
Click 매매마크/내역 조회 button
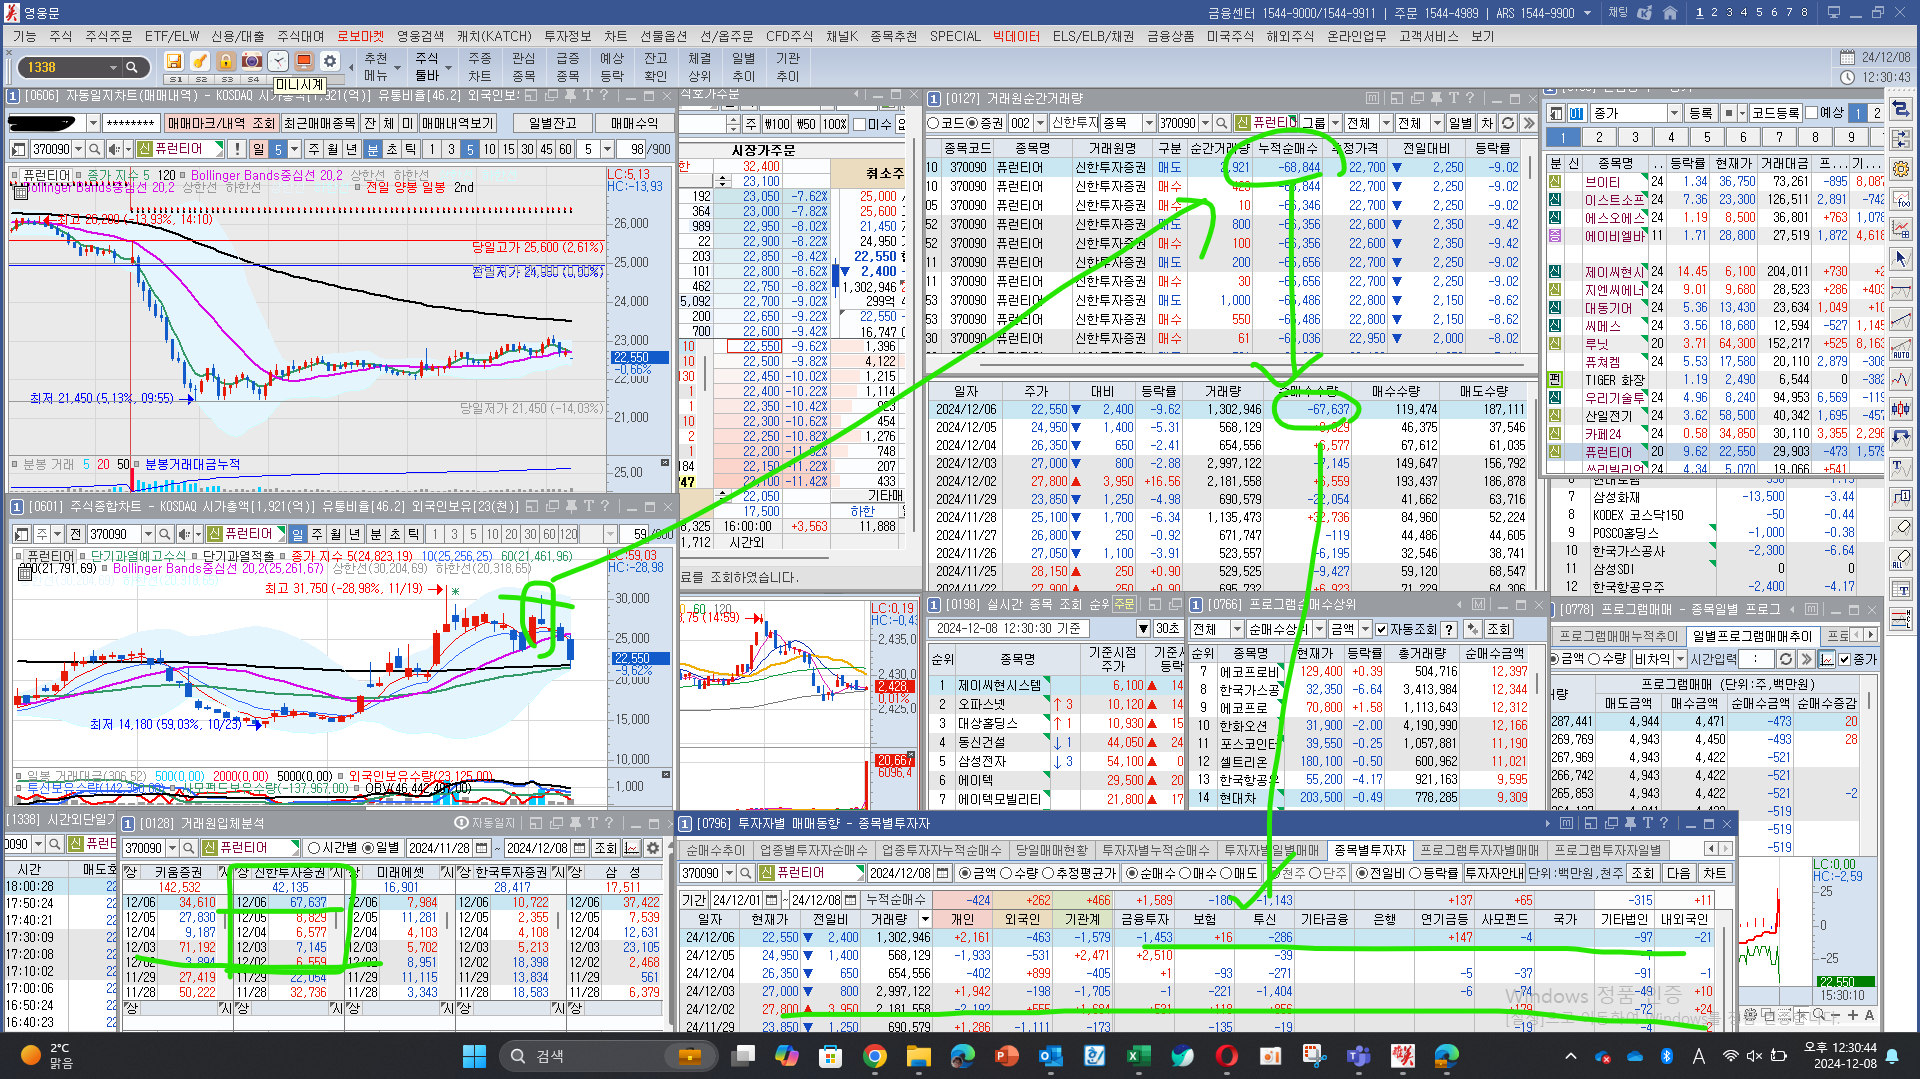221,123
